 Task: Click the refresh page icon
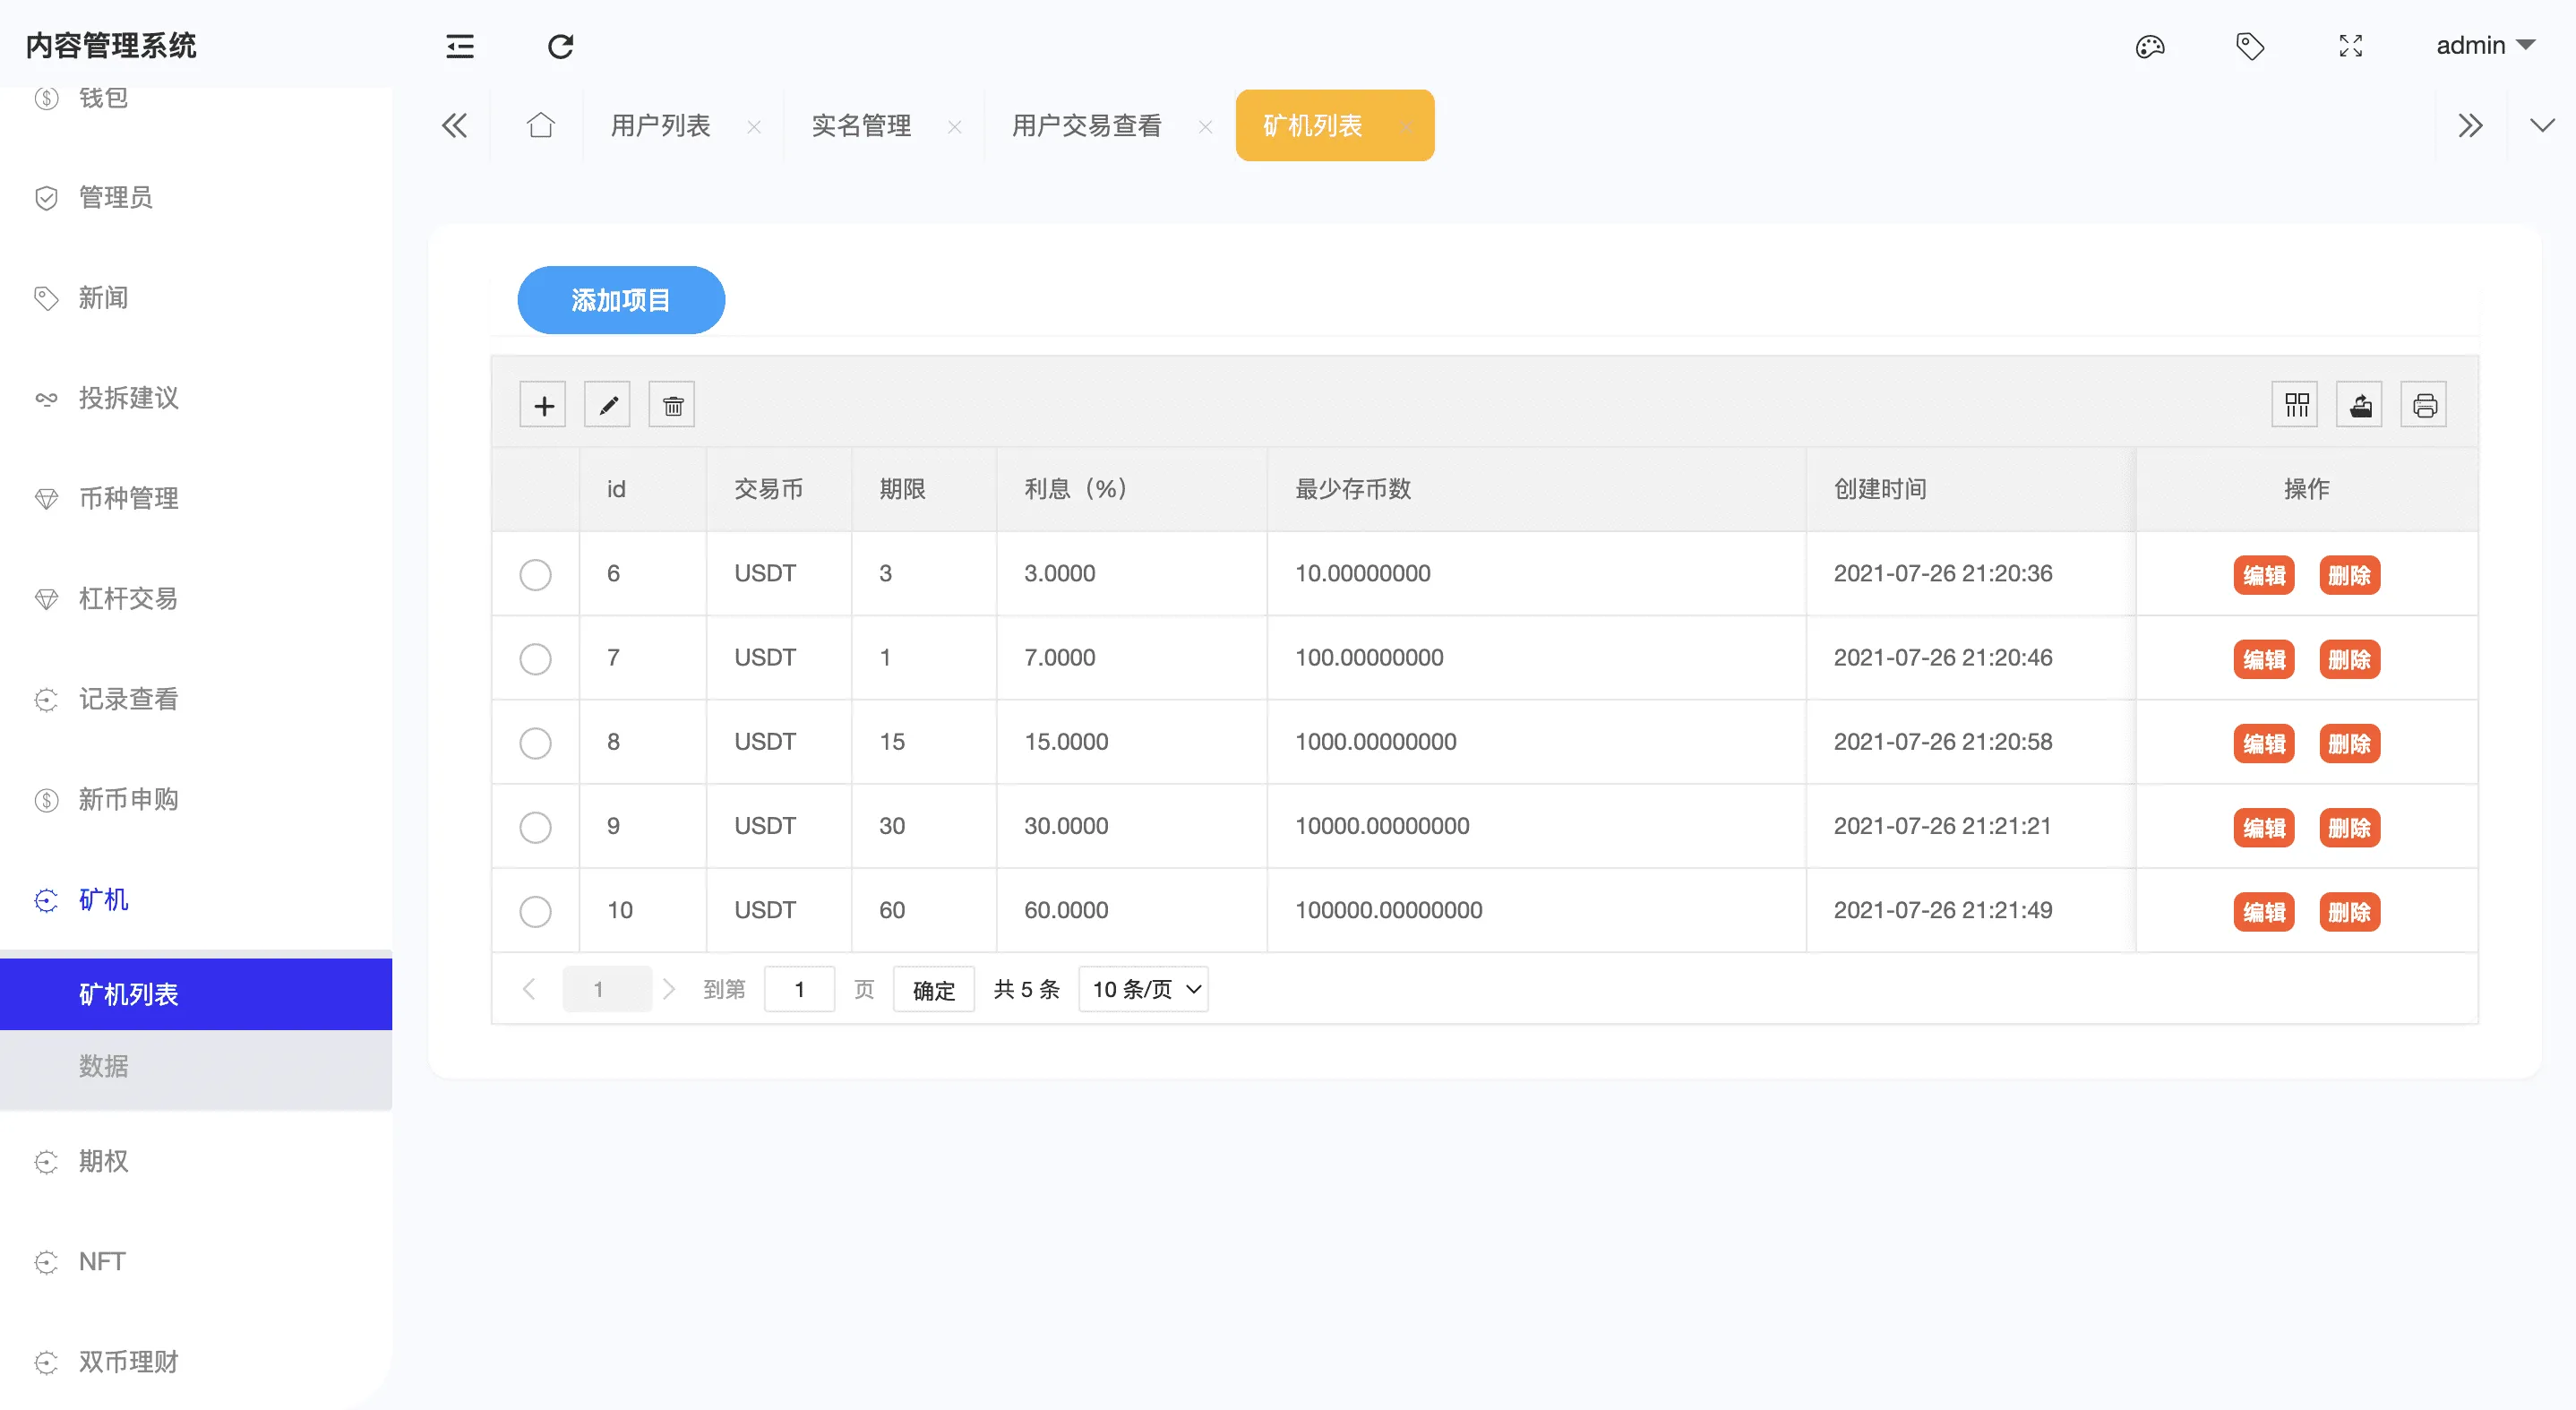pos(560,46)
